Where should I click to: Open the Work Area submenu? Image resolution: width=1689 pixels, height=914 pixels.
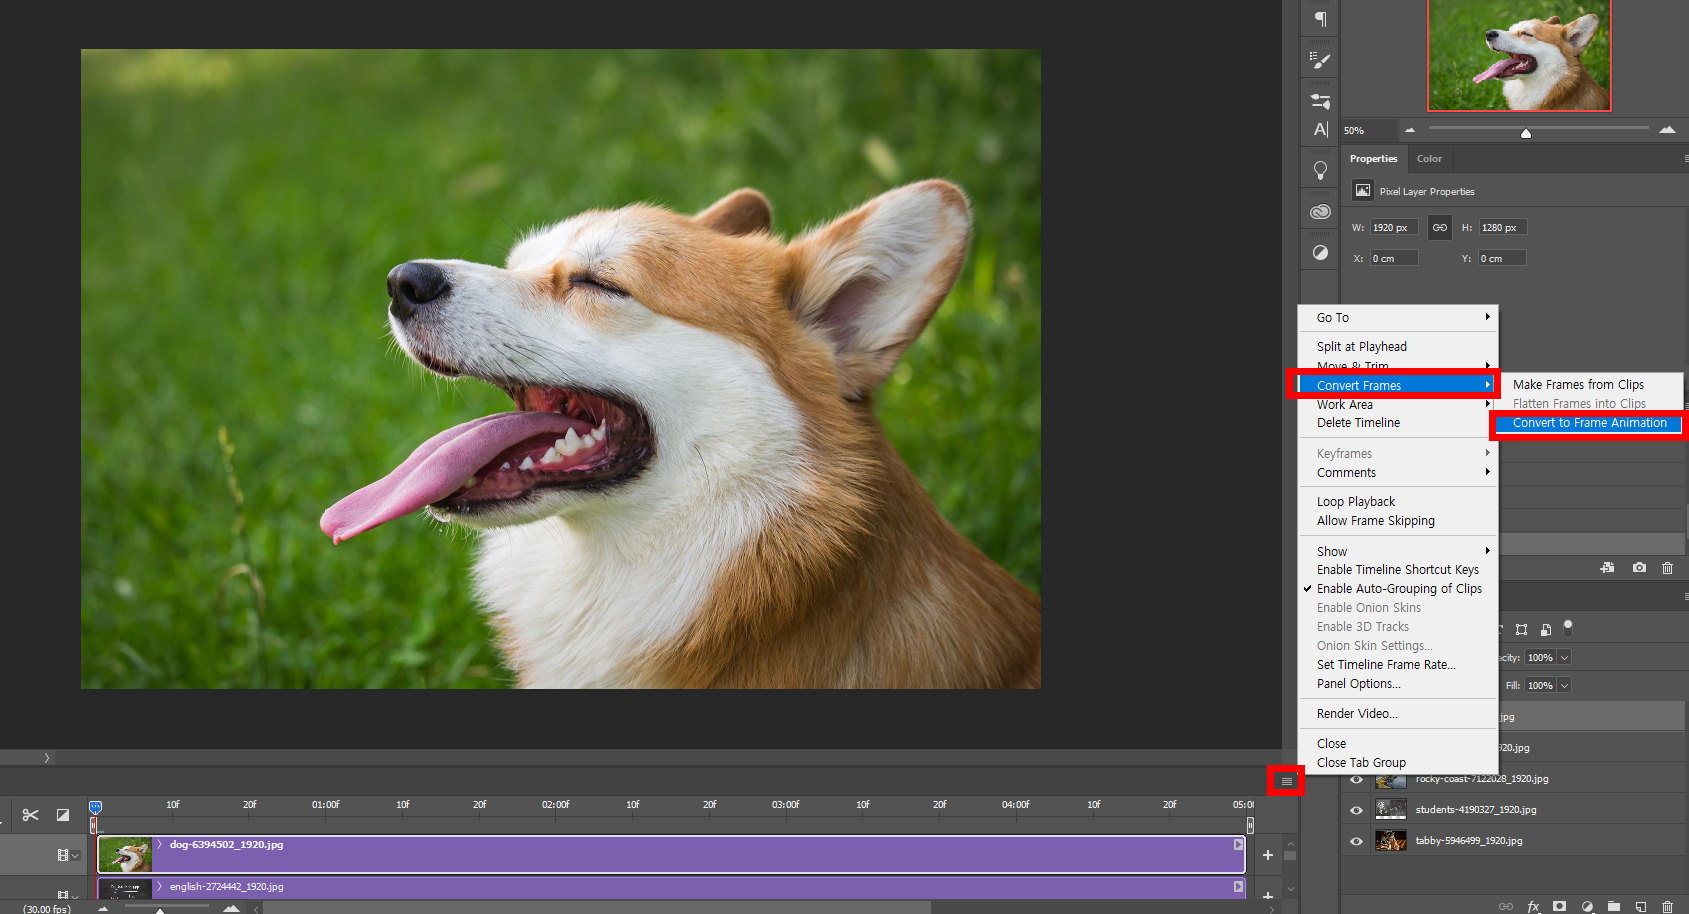[x=1398, y=405]
